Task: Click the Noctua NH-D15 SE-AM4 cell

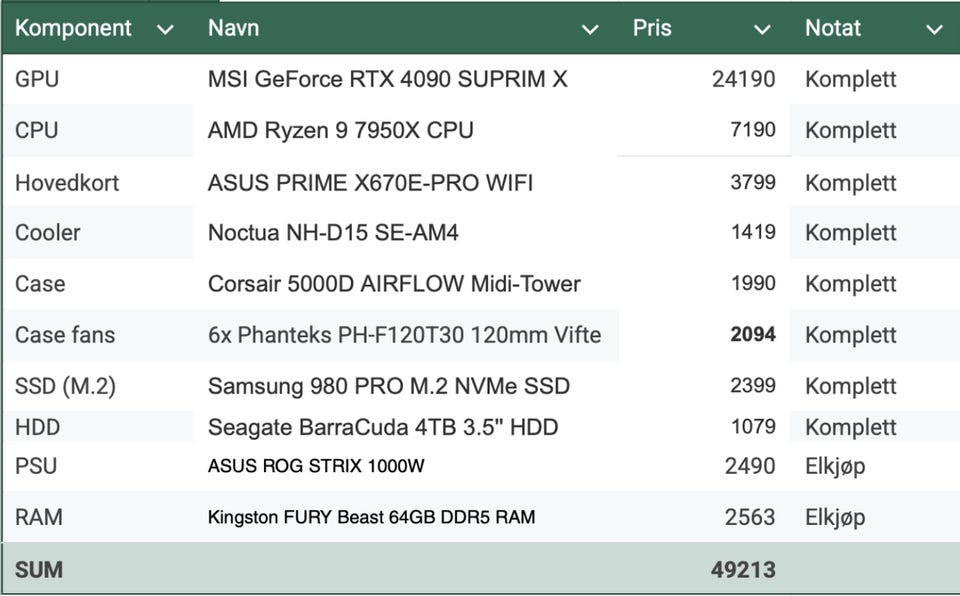Action: click(333, 233)
